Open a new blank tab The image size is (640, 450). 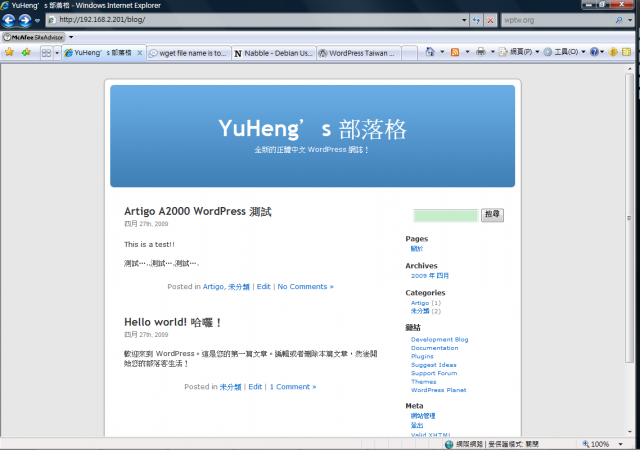(409, 53)
